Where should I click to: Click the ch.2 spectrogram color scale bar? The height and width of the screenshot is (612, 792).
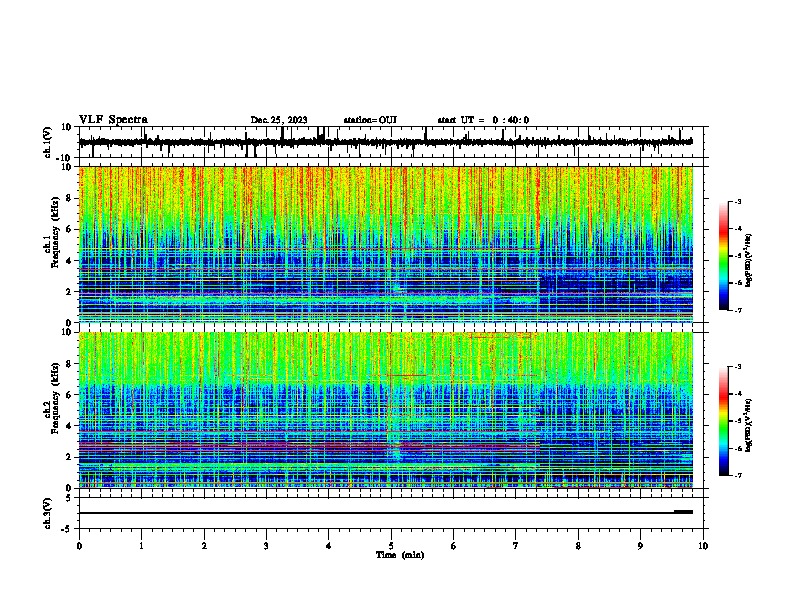723,421
